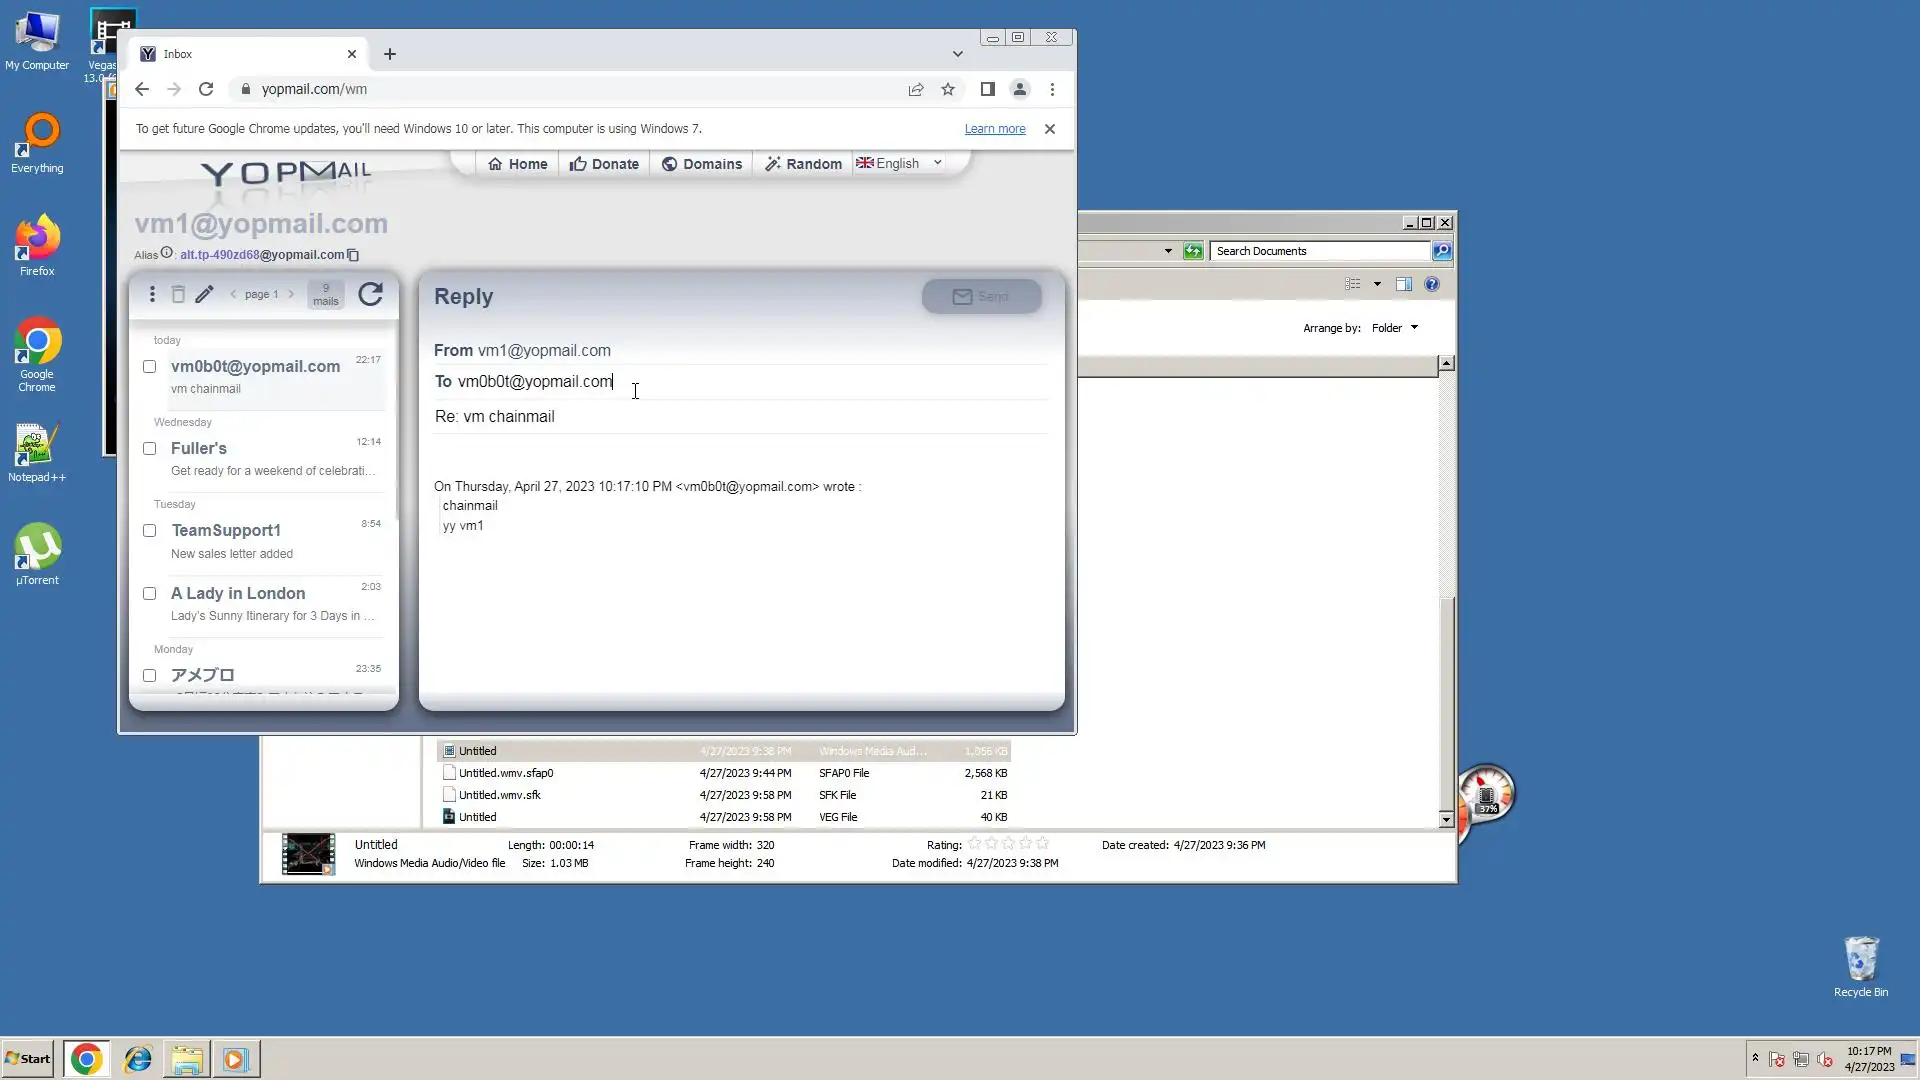Click the Random address menu item
Screen dimensions: 1920x1080
click(804, 164)
